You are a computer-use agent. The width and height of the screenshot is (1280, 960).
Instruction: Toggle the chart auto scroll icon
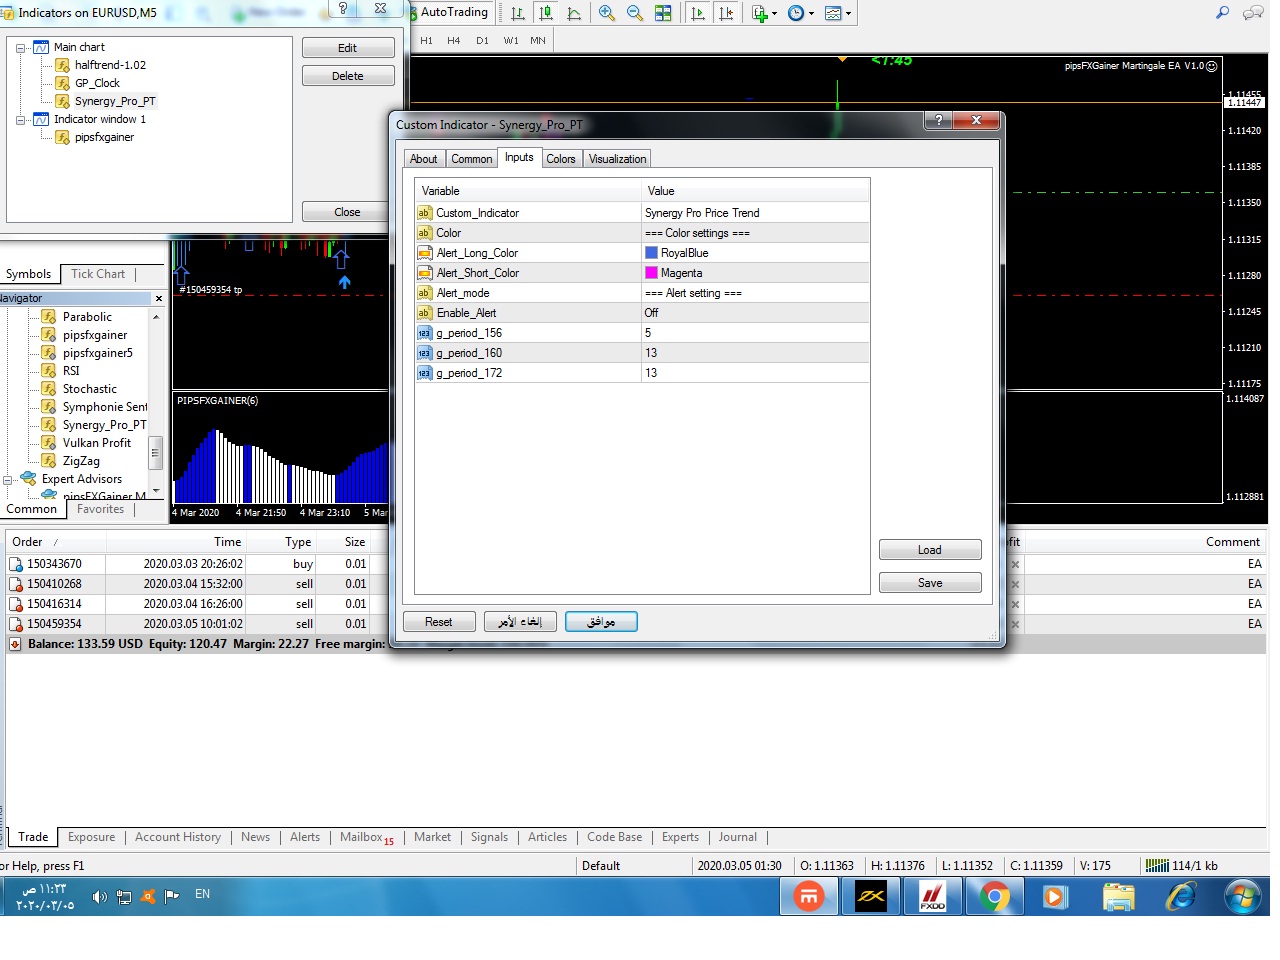coord(698,14)
